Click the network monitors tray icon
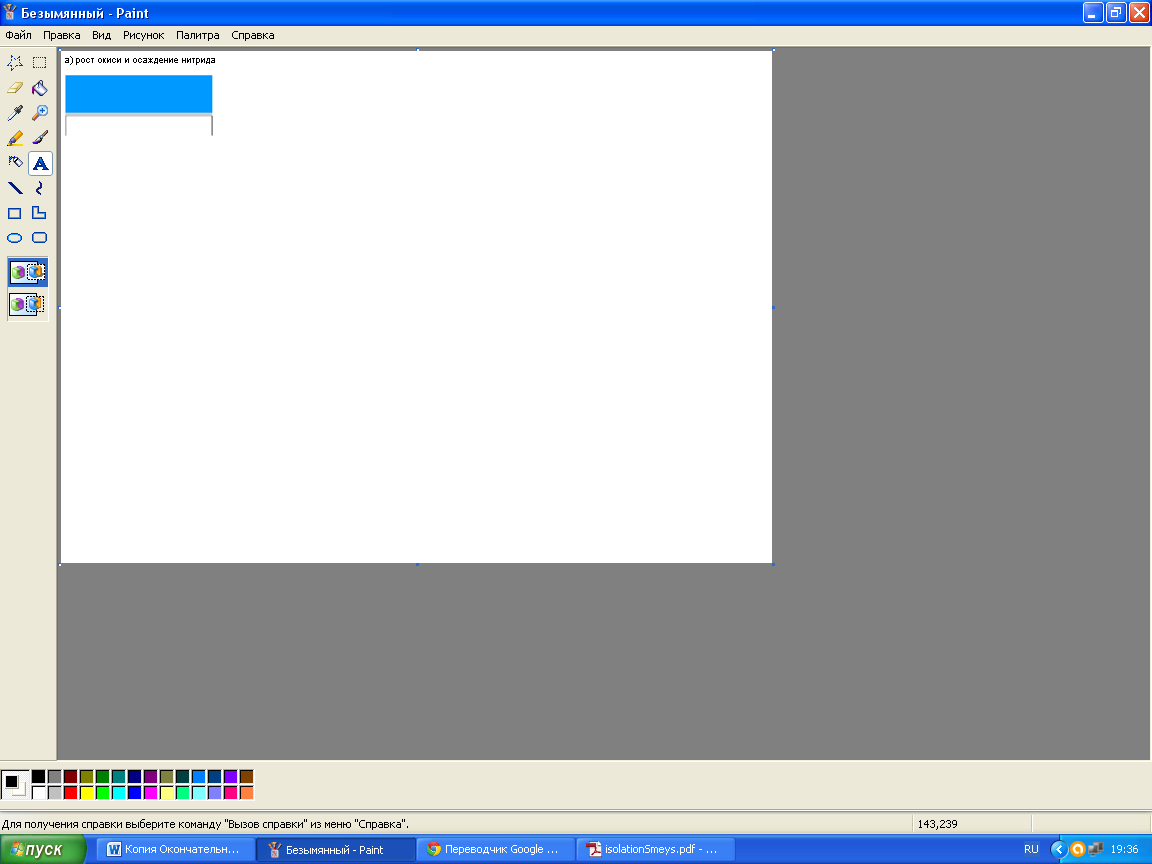The width and height of the screenshot is (1152, 864). coord(1095,849)
